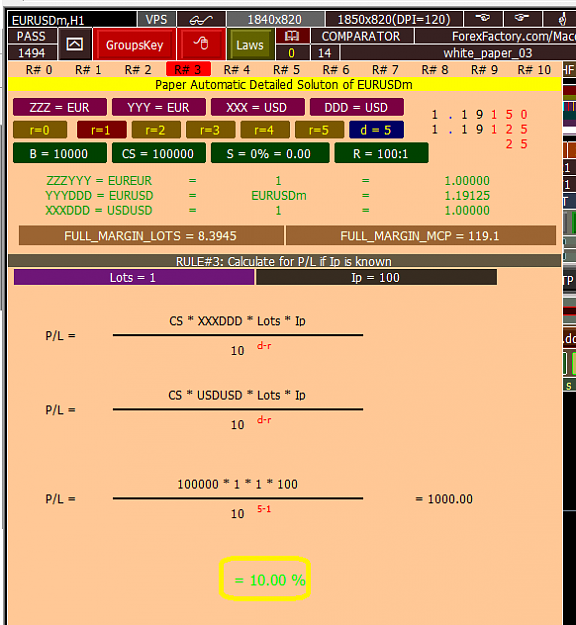Click the signature squiggle icon button
The height and width of the screenshot is (625, 576).
tap(201, 19)
